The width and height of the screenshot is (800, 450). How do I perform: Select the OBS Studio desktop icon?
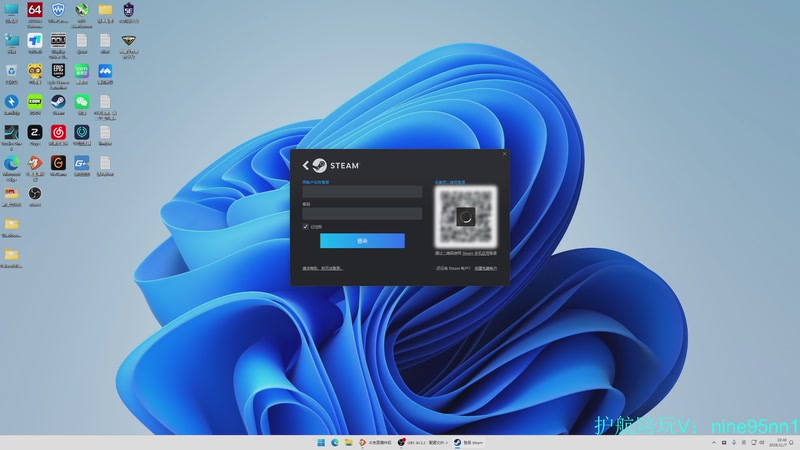click(x=35, y=194)
